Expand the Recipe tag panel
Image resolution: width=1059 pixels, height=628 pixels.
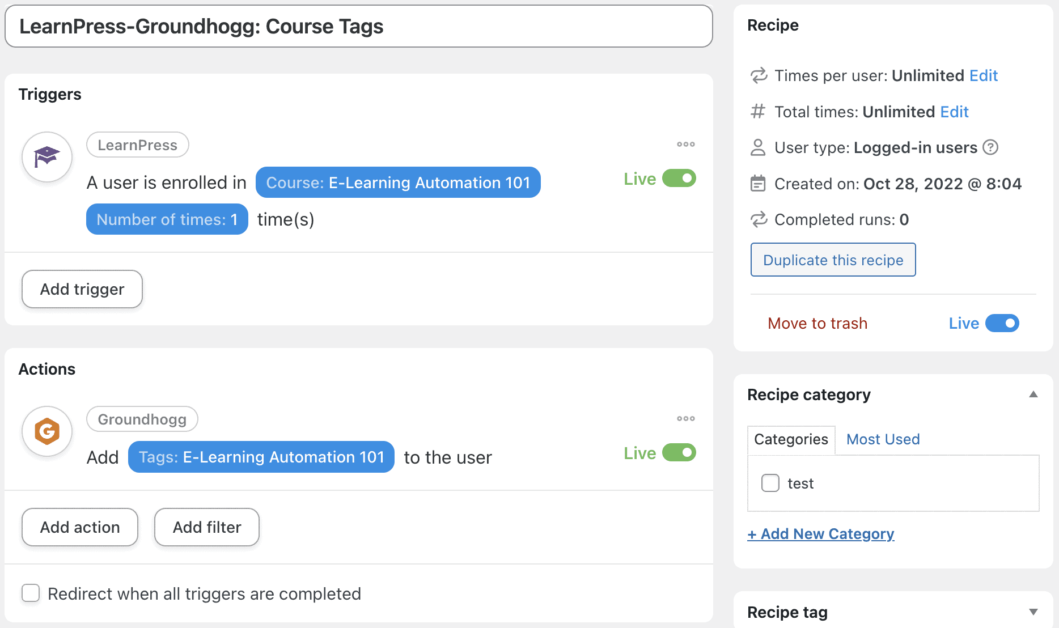coord(1033,612)
